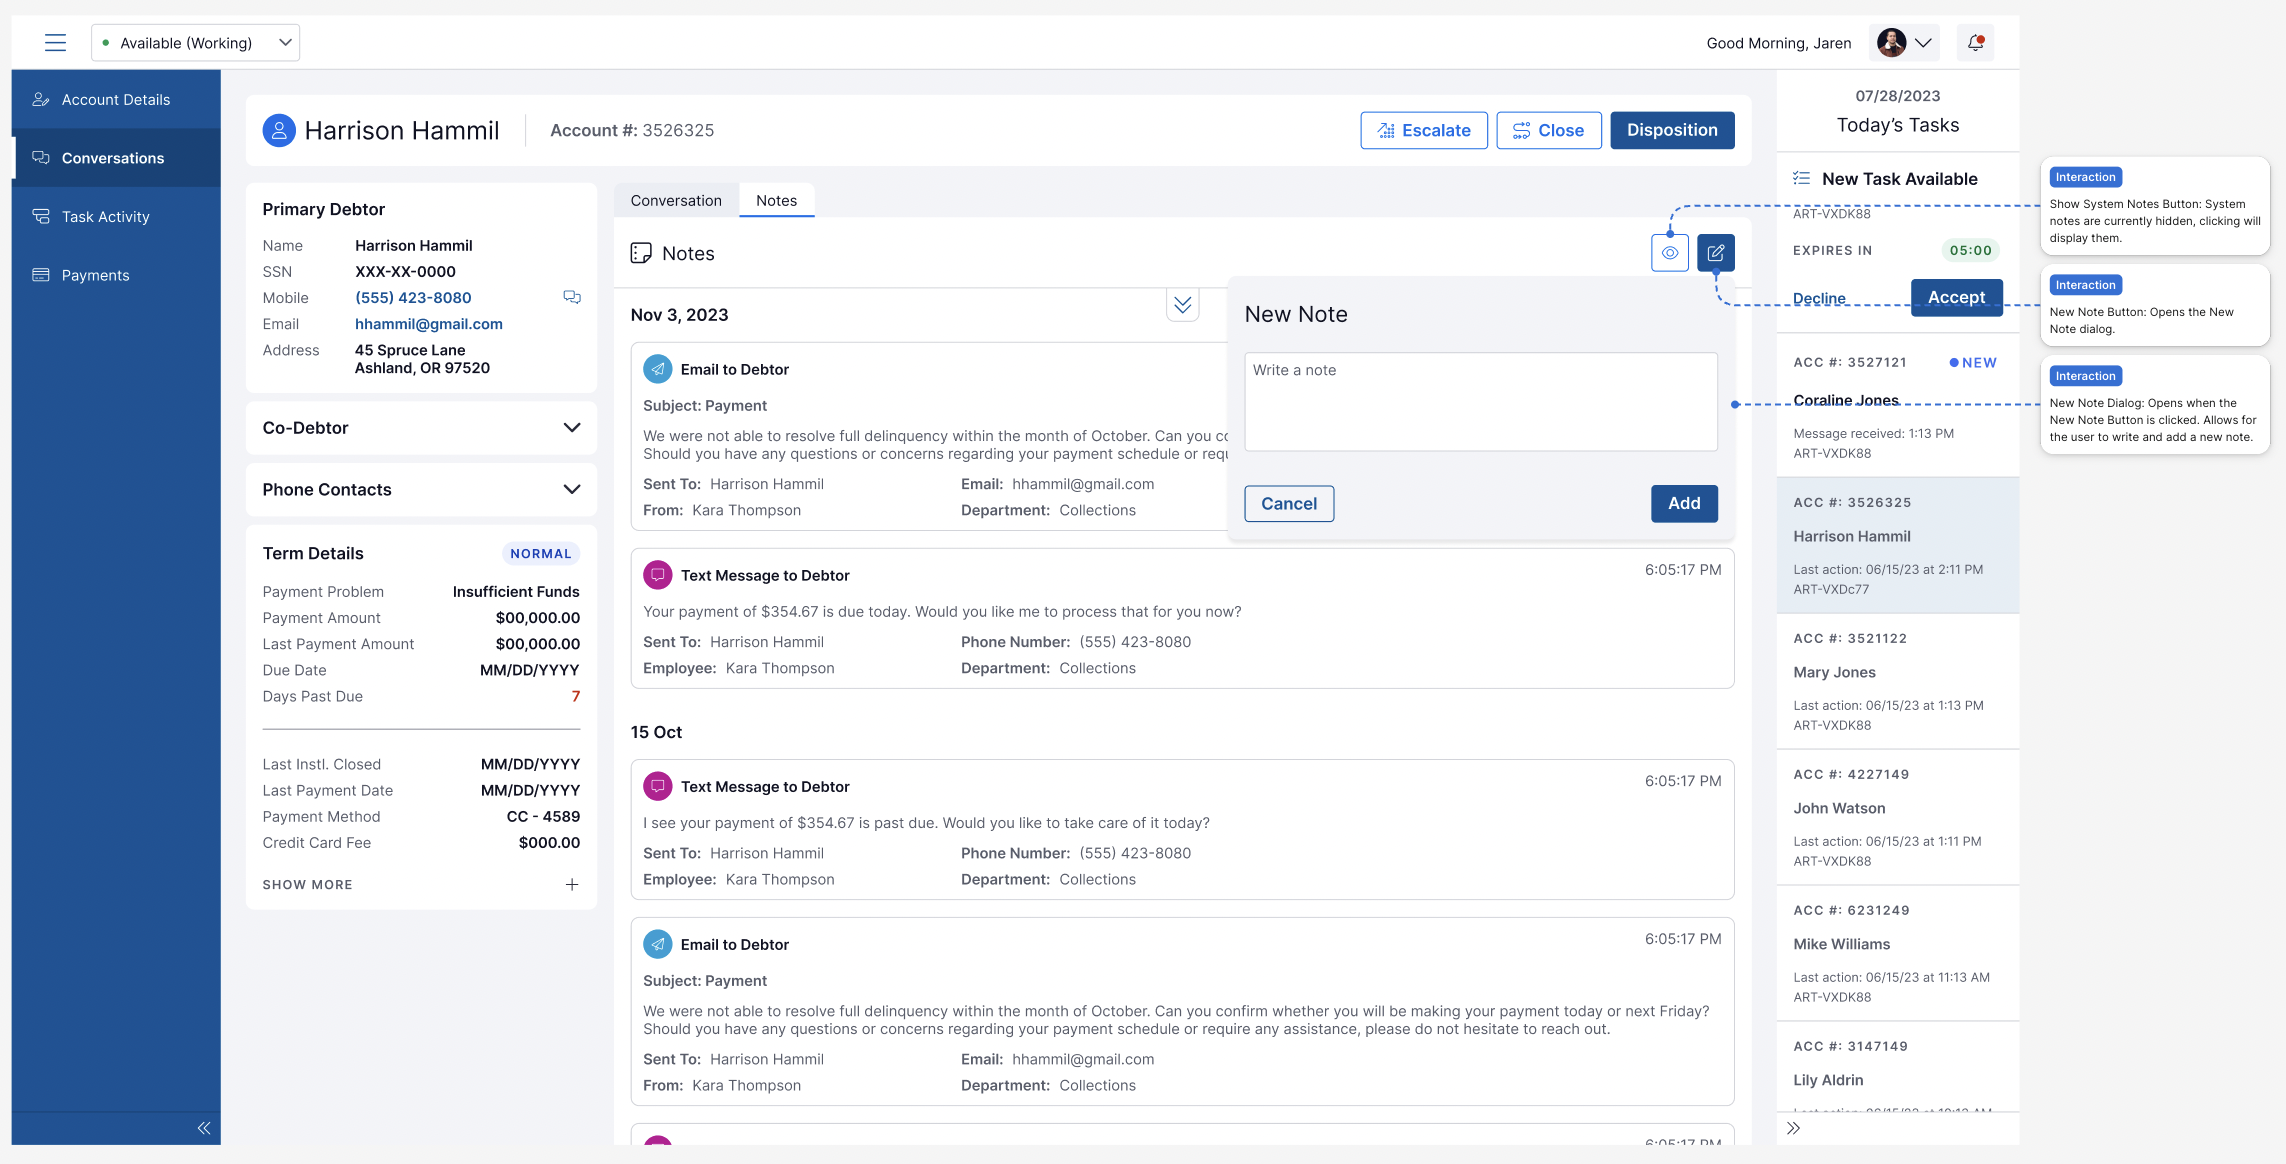This screenshot has height=1164, width=2286.
Task: Click the plus icon next to Show More
Action: [572, 884]
